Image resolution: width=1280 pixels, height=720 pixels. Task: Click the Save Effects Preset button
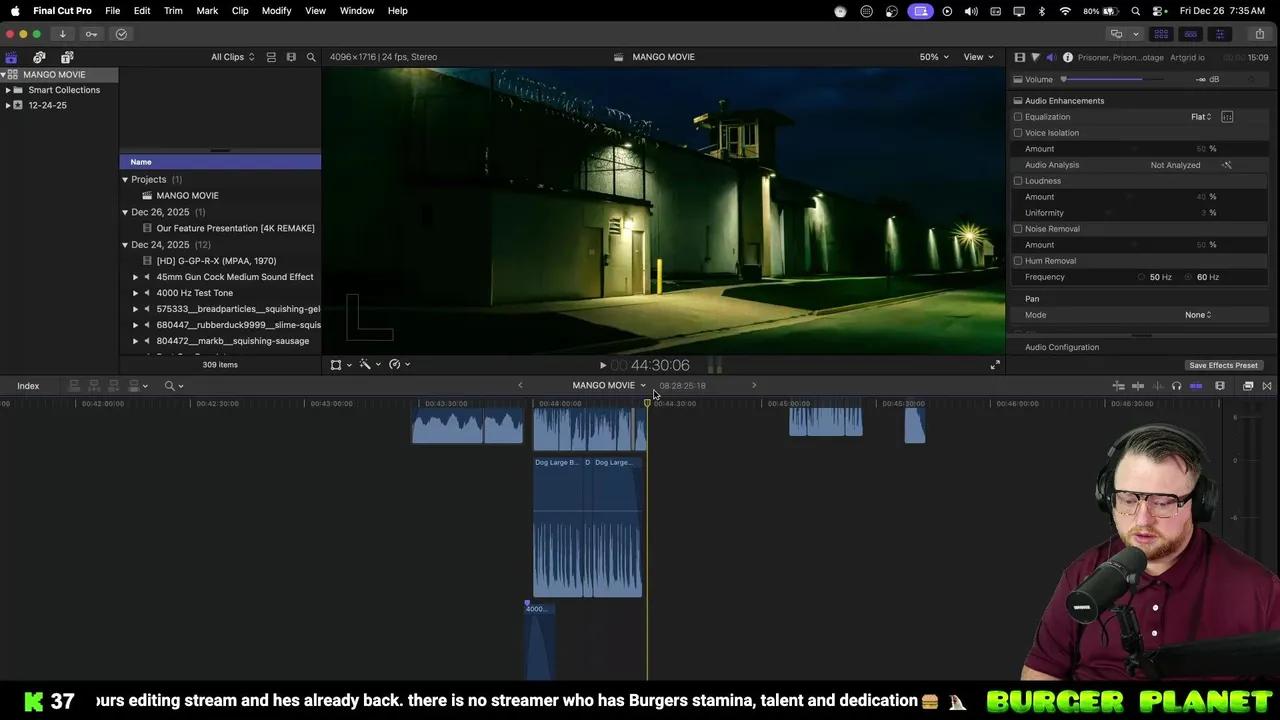(1223, 365)
